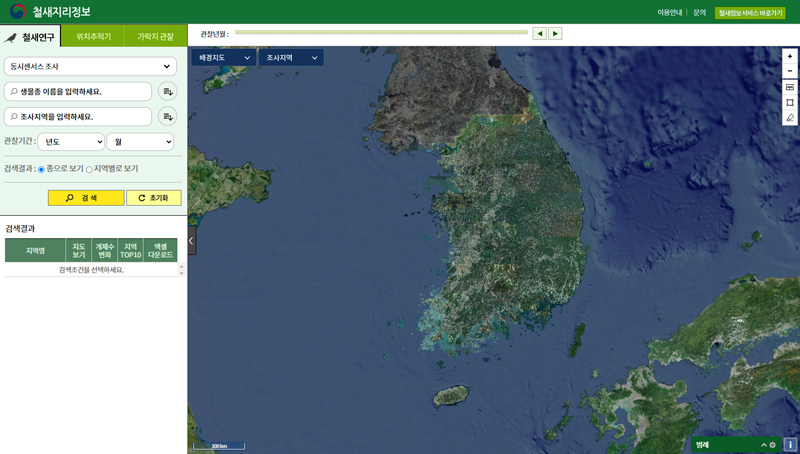
Task: Step timeline backward with left arrow
Action: (x=539, y=34)
